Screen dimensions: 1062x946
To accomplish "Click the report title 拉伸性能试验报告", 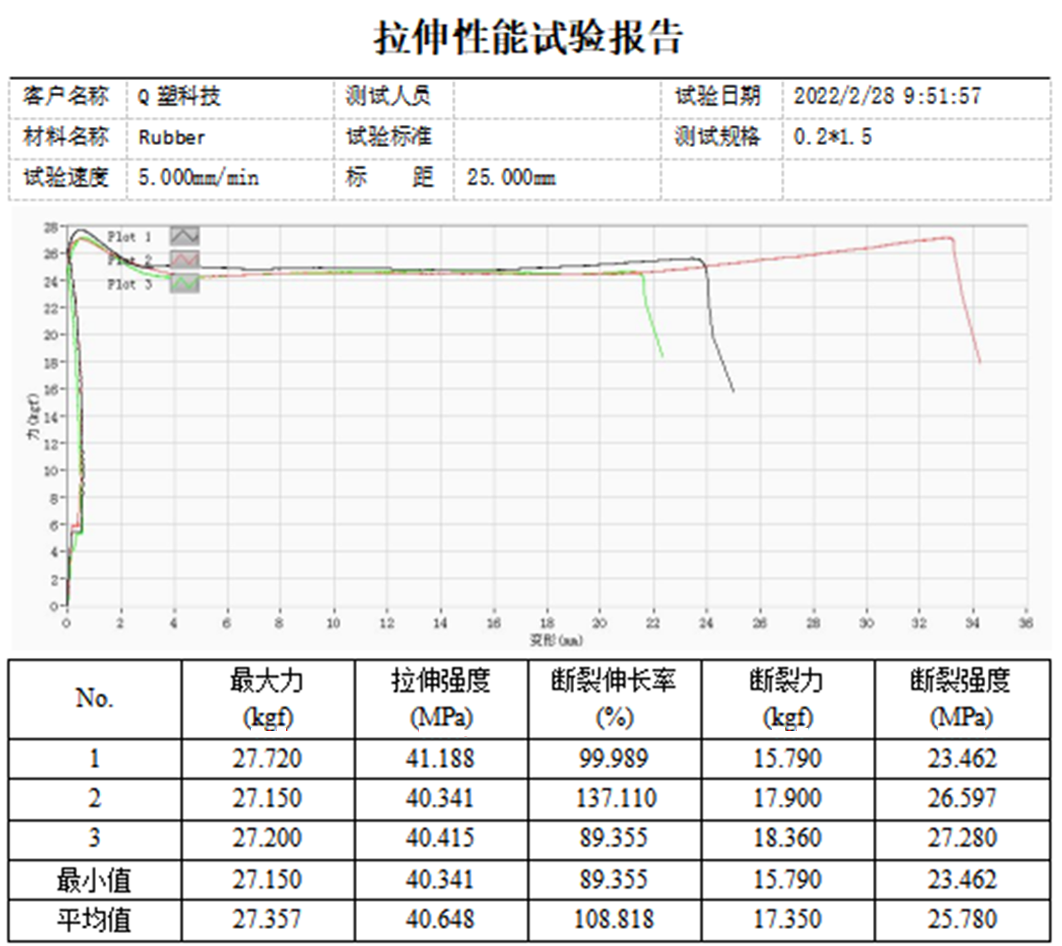I will click(529, 39).
